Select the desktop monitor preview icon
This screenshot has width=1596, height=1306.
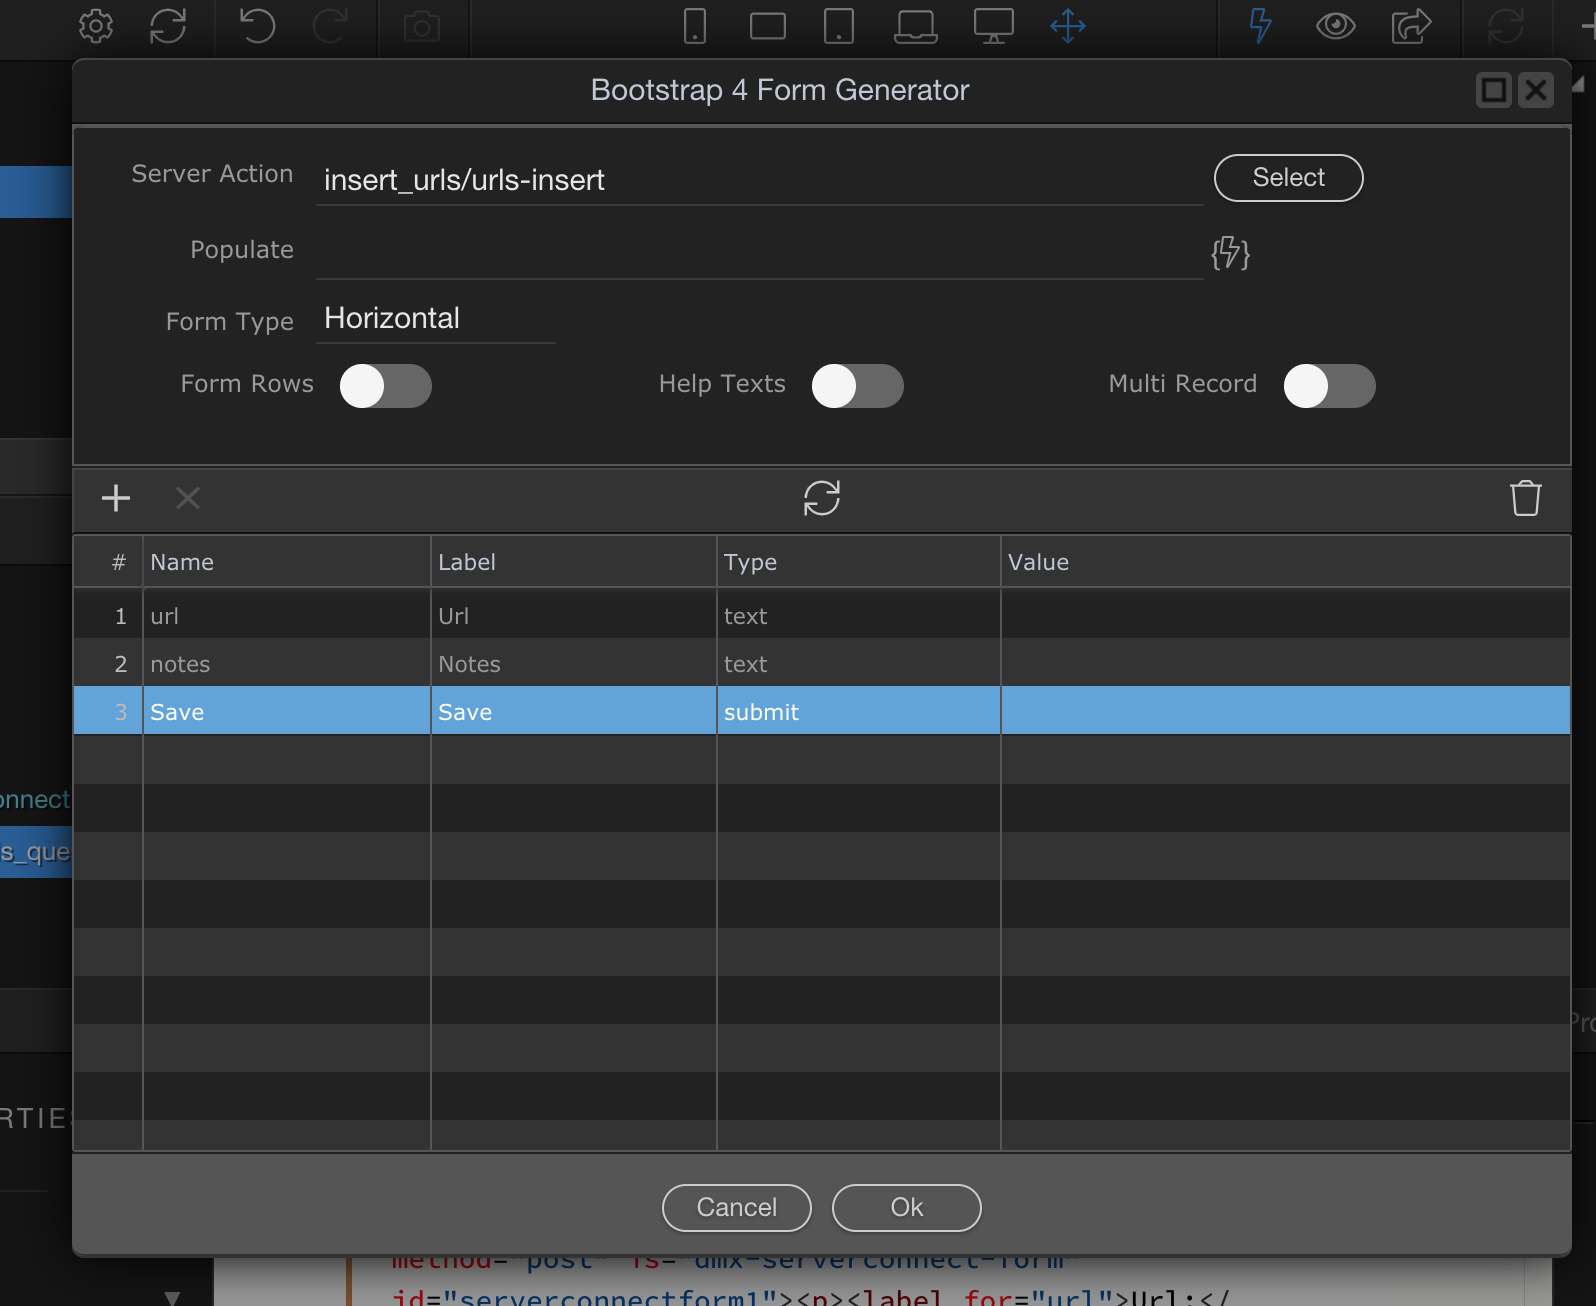(x=993, y=26)
